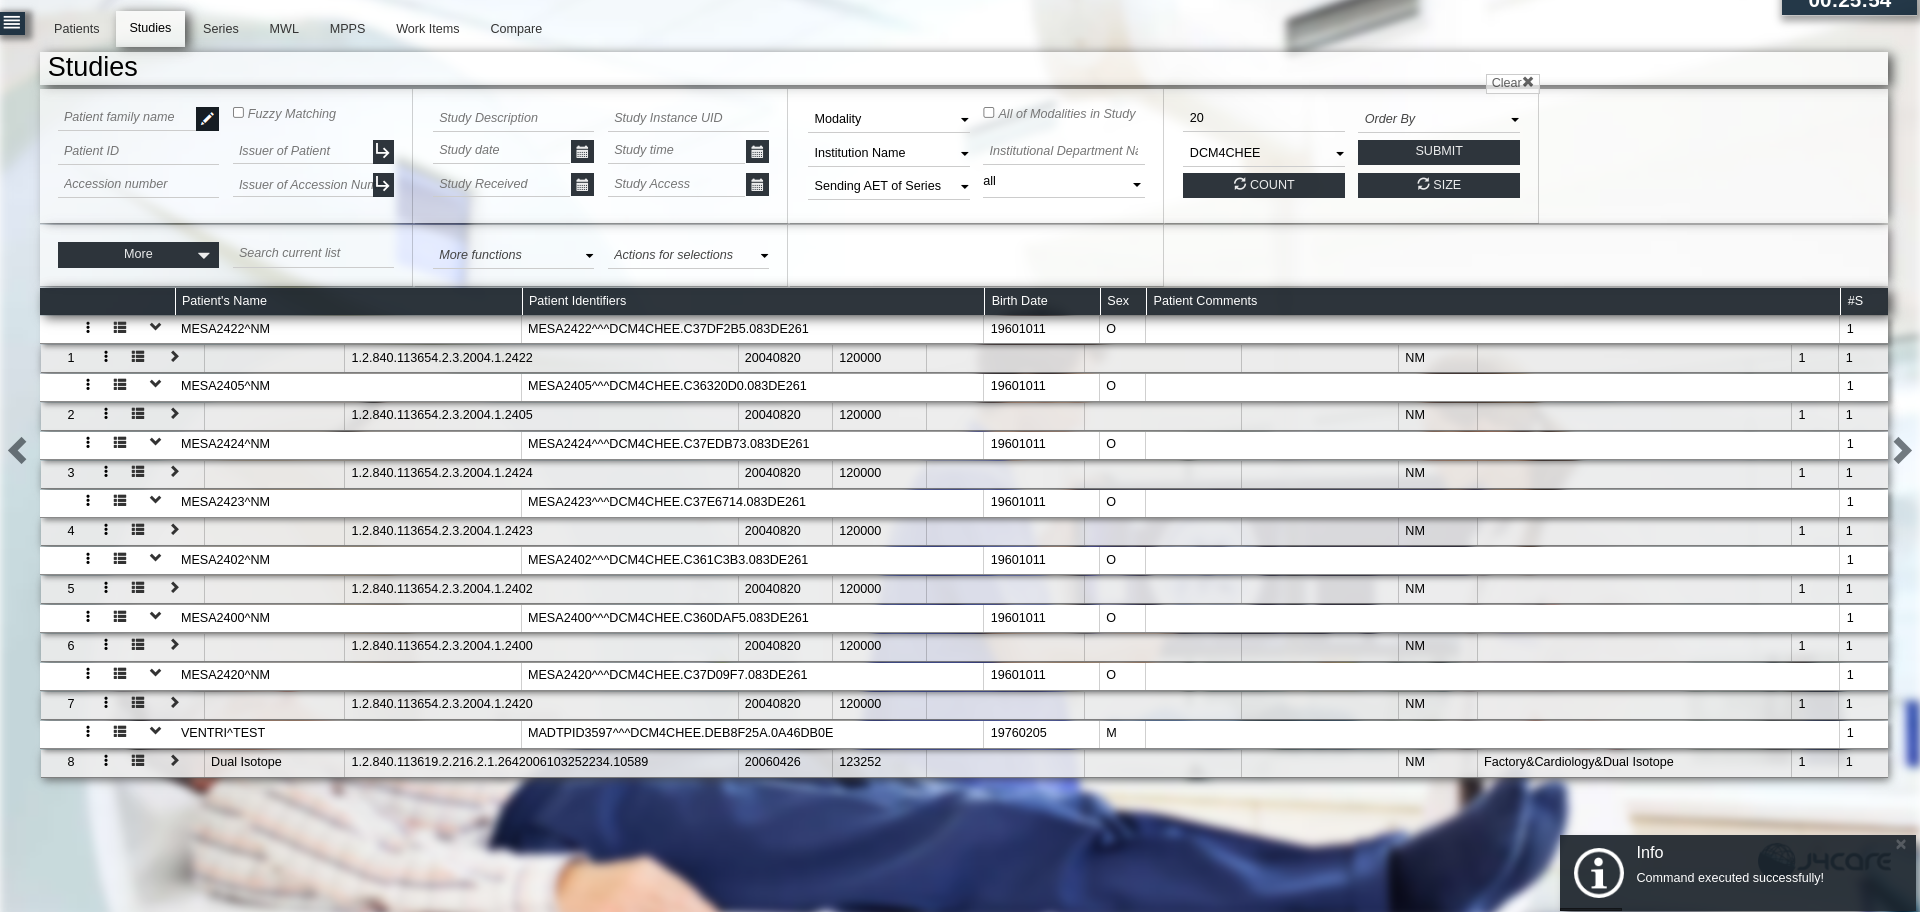The image size is (1920, 912).
Task: Open the calendar picker for Study time
Action: point(756,151)
